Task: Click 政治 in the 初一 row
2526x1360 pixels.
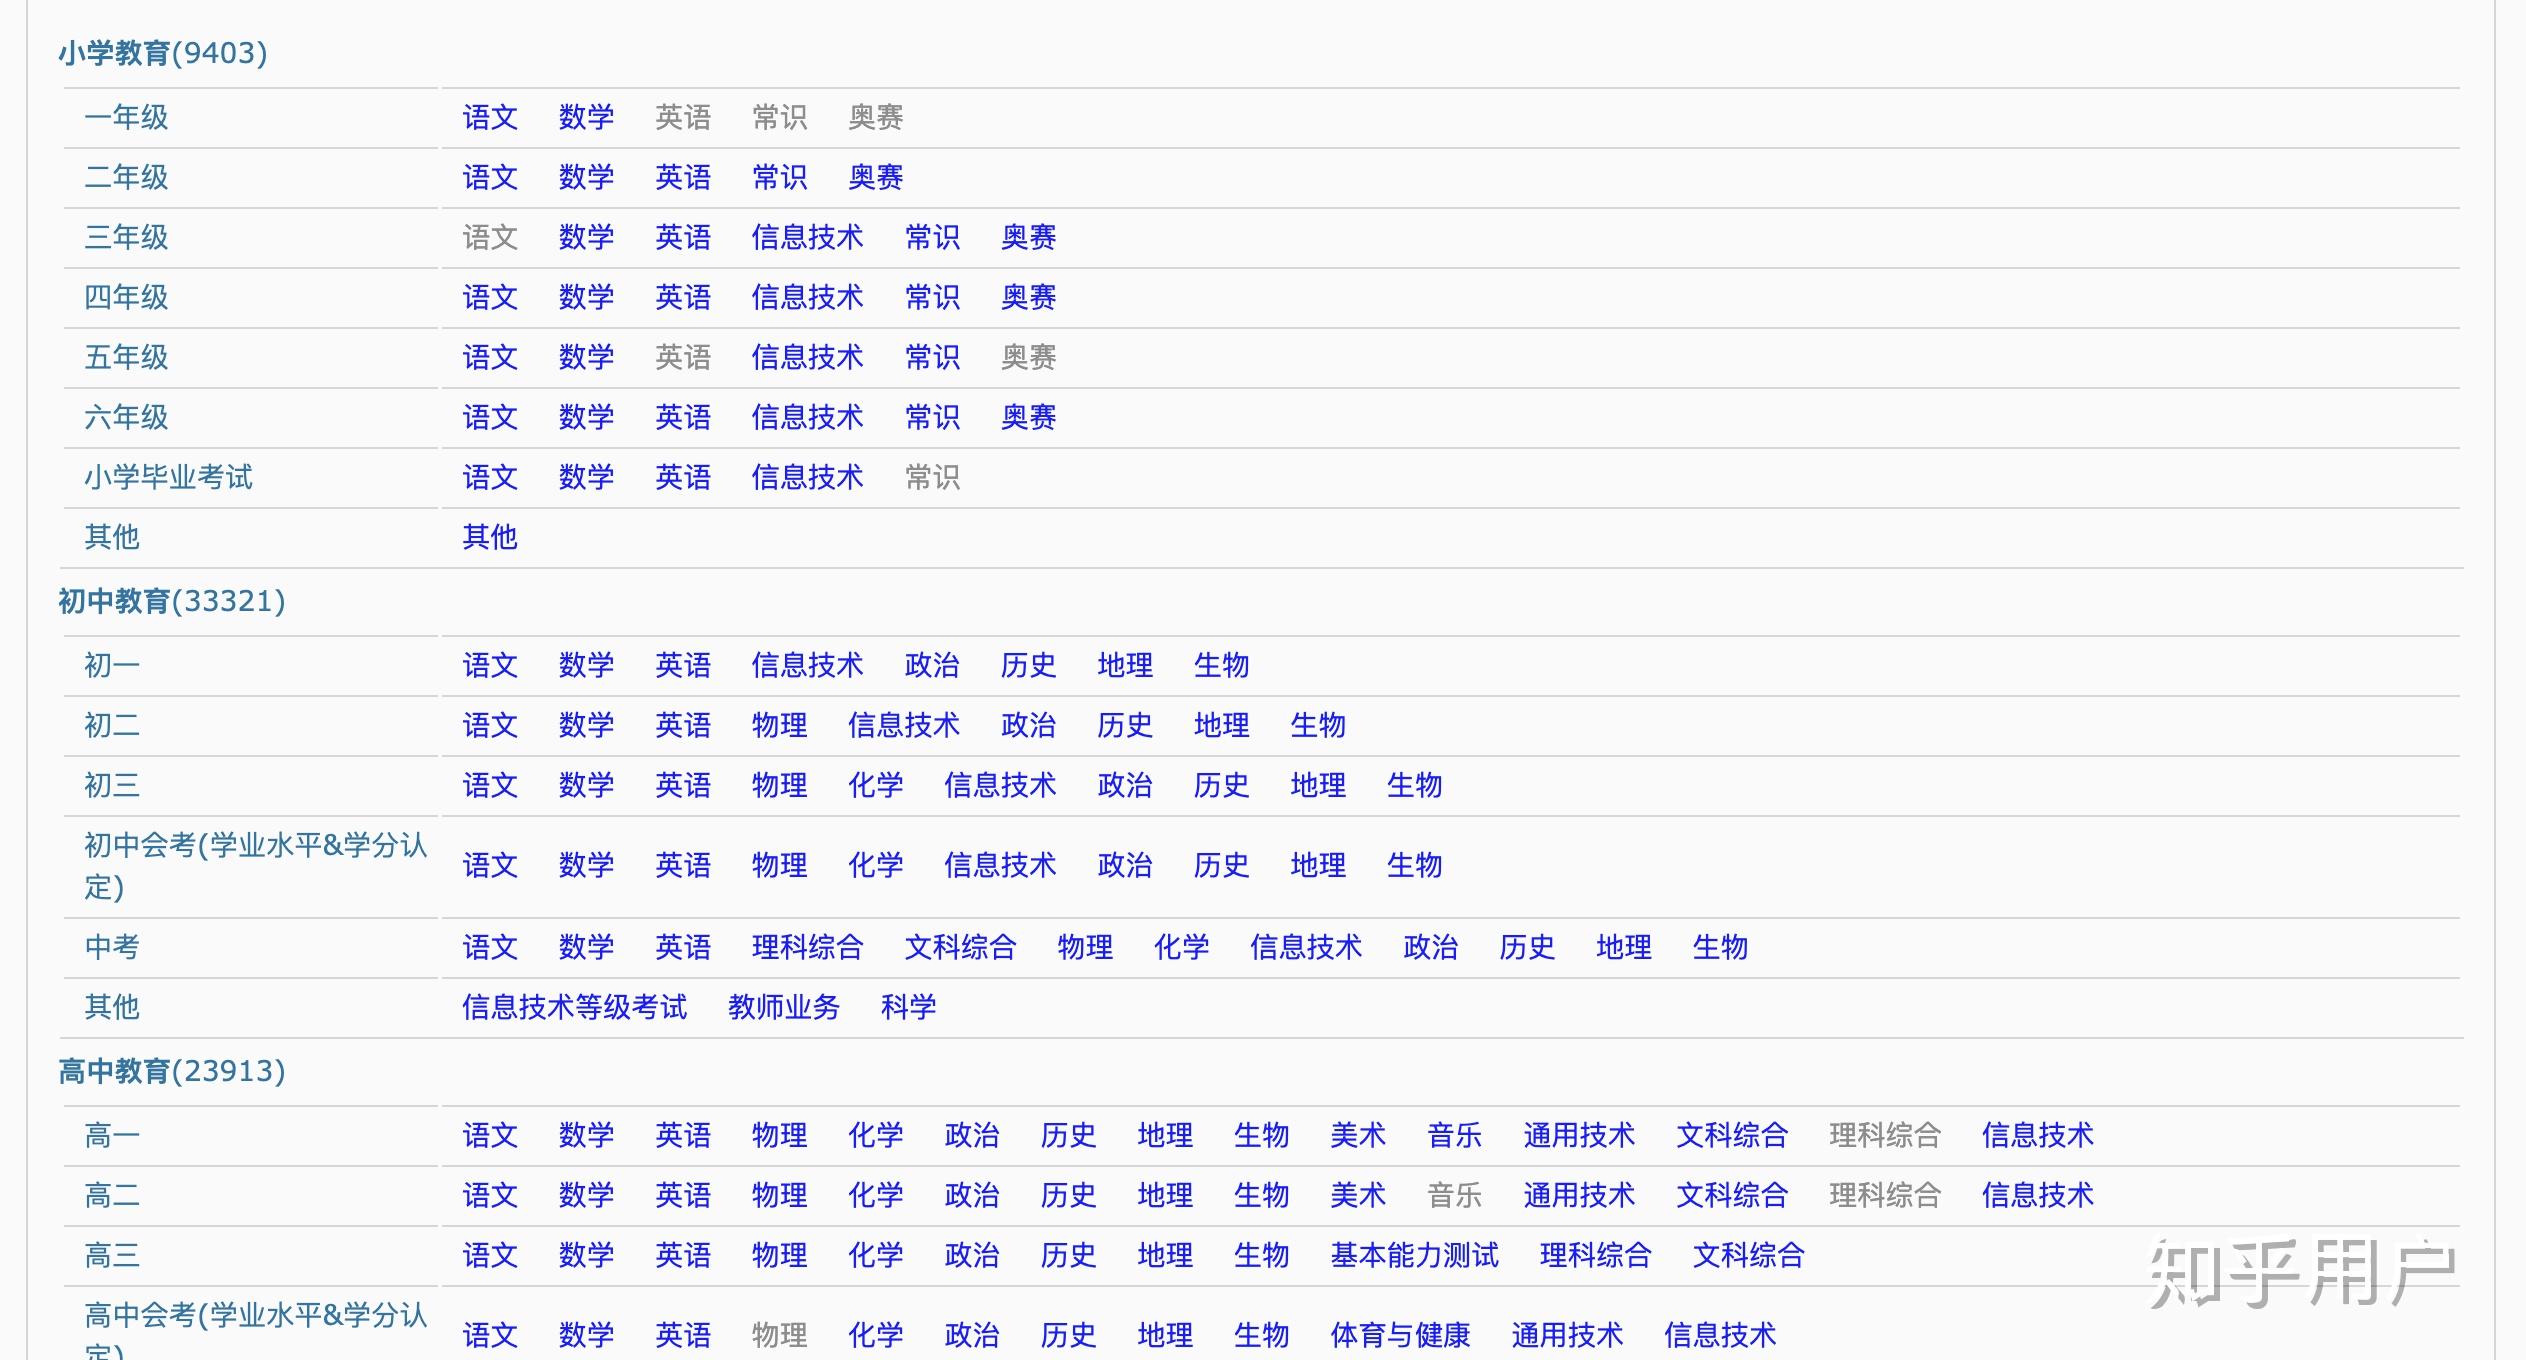Action: (932, 665)
